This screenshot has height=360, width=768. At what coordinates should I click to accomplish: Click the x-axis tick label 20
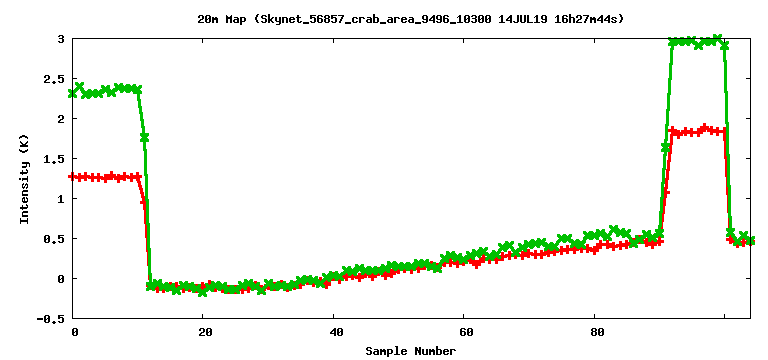[206, 333]
